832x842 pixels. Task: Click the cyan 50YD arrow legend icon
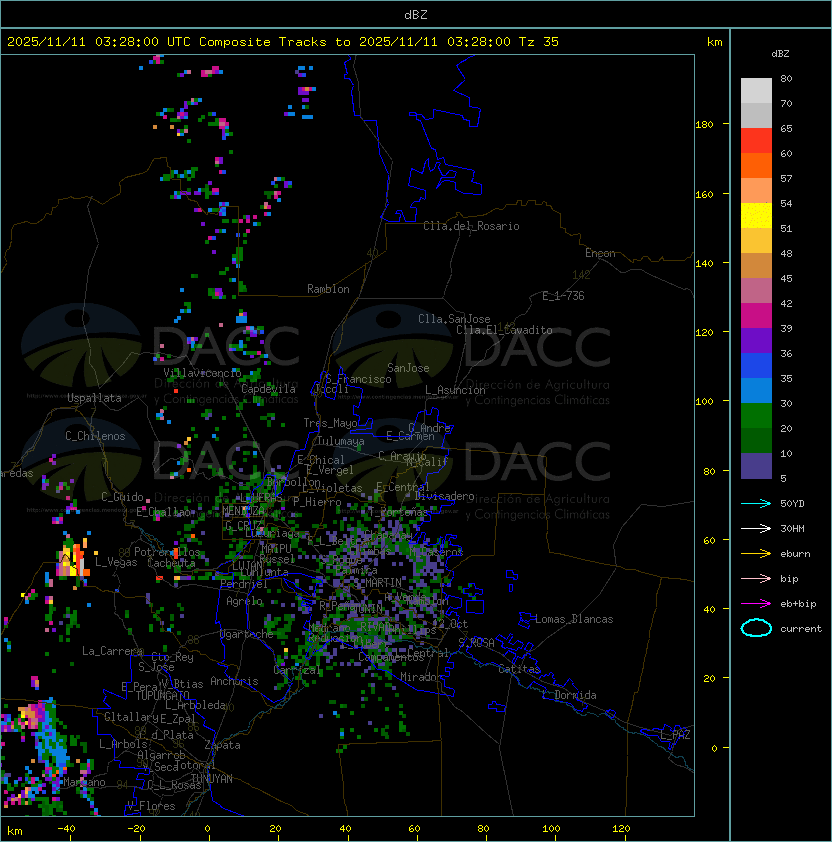click(x=756, y=504)
